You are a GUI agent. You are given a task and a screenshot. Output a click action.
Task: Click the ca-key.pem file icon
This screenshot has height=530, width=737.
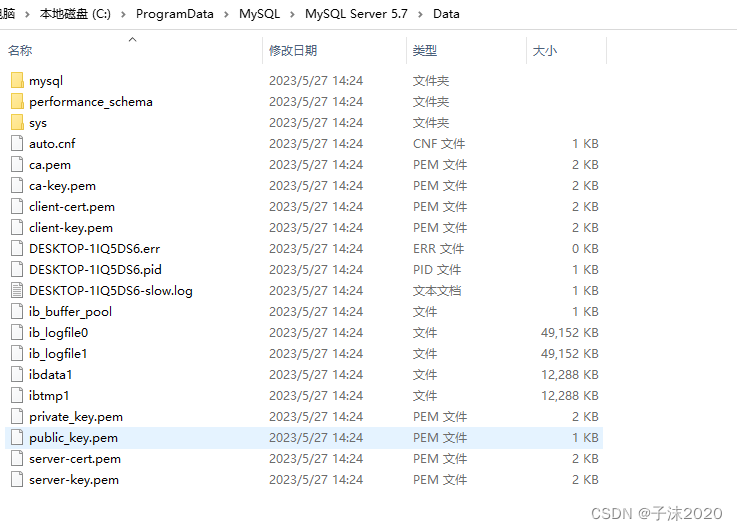coord(17,186)
